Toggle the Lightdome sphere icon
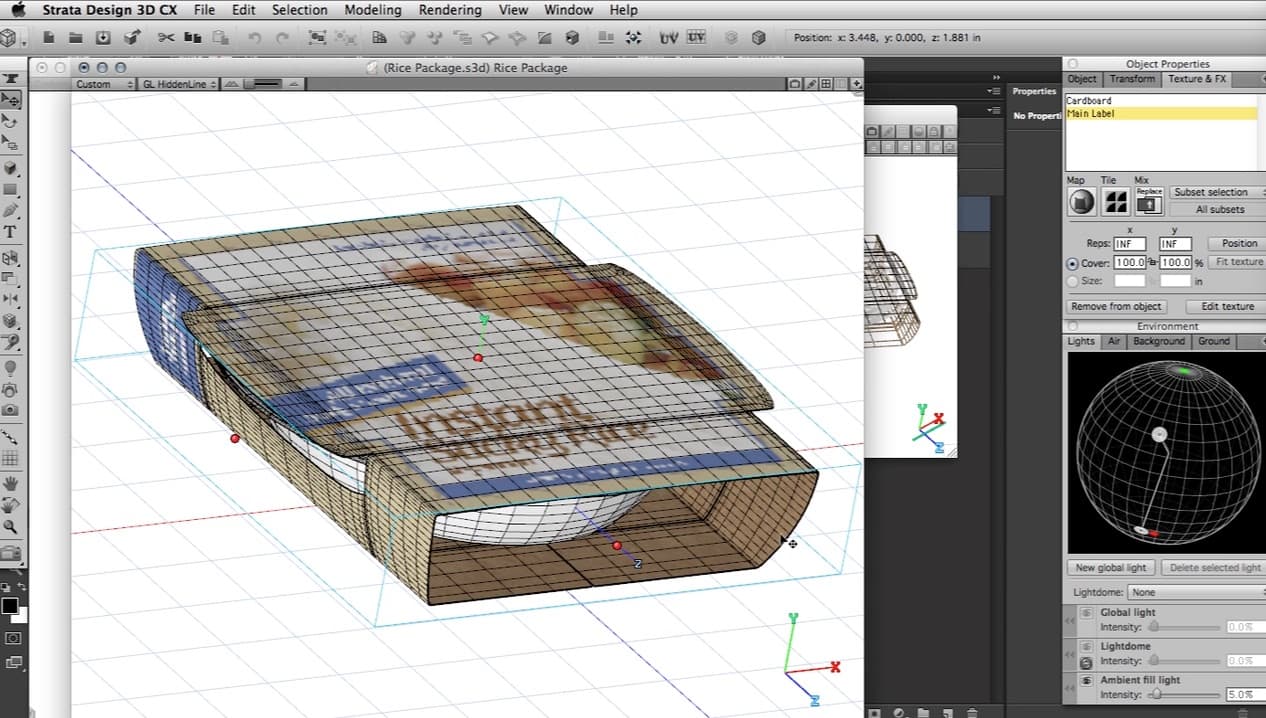The width and height of the screenshot is (1266, 718). [x=1086, y=662]
